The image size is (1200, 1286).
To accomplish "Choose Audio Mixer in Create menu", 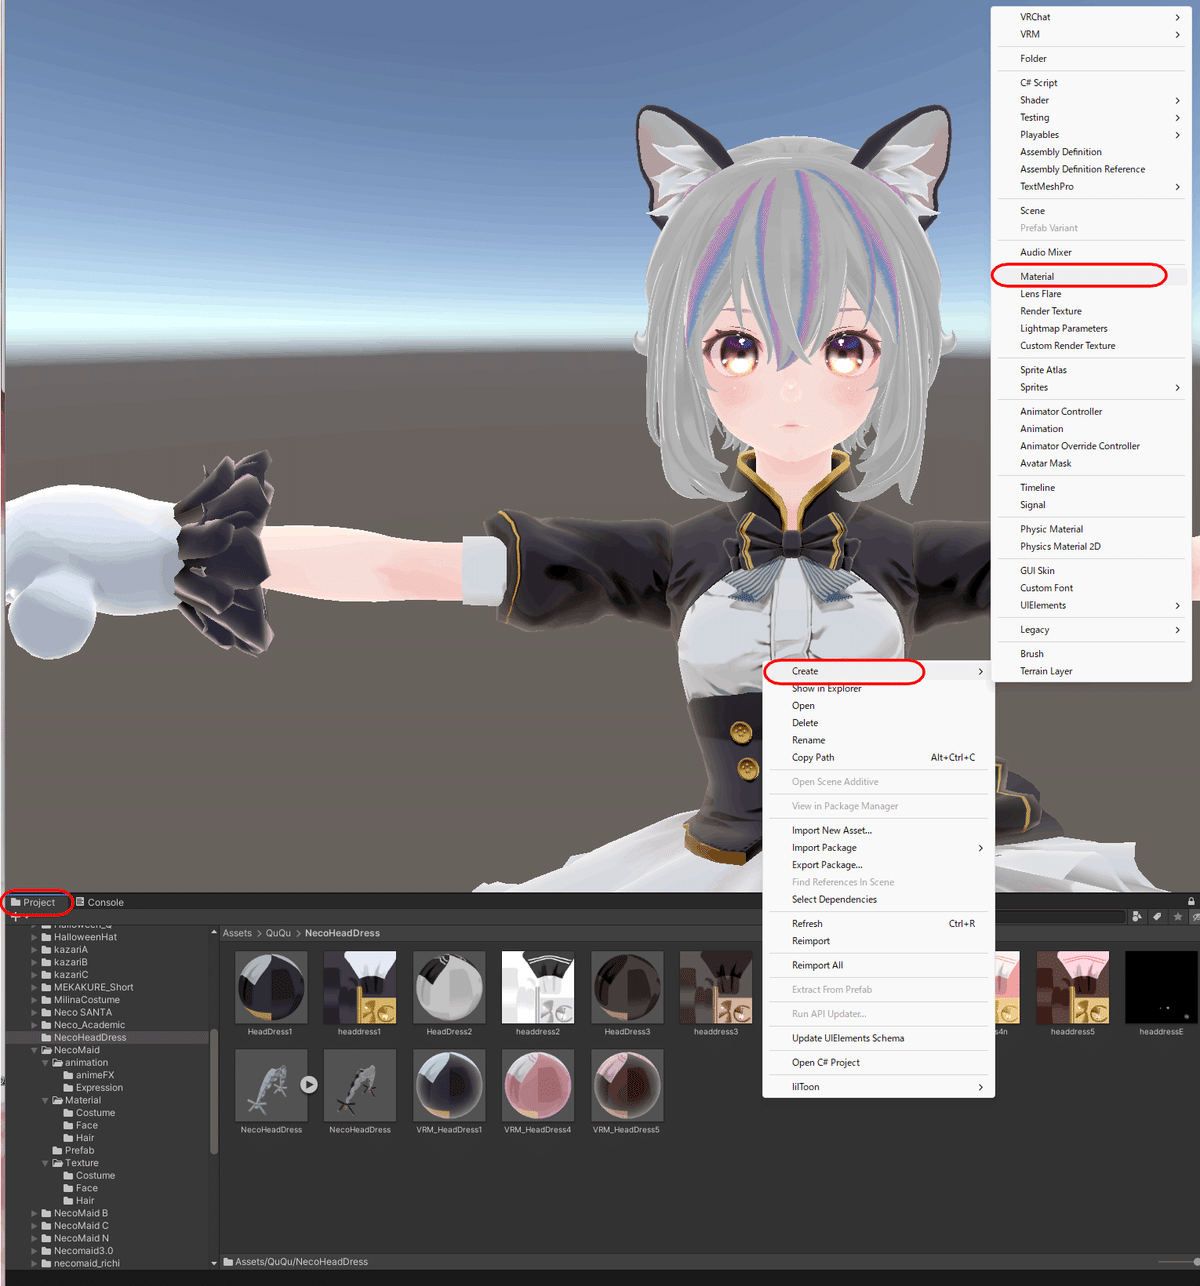I will tap(1091, 252).
